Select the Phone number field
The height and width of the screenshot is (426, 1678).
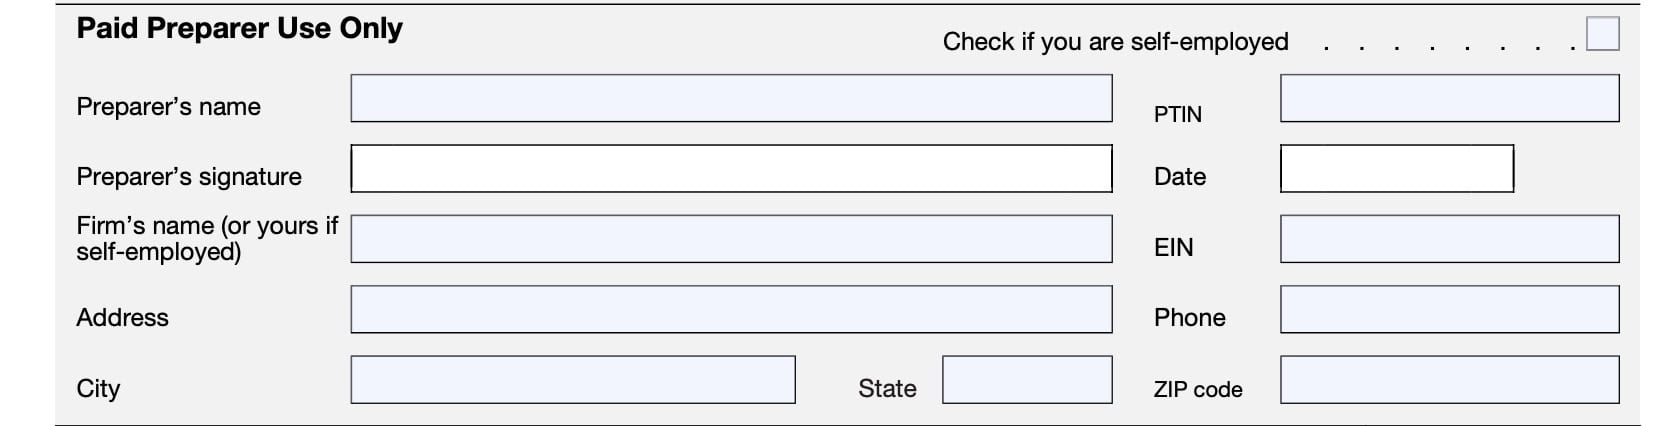click(1448, 309)
